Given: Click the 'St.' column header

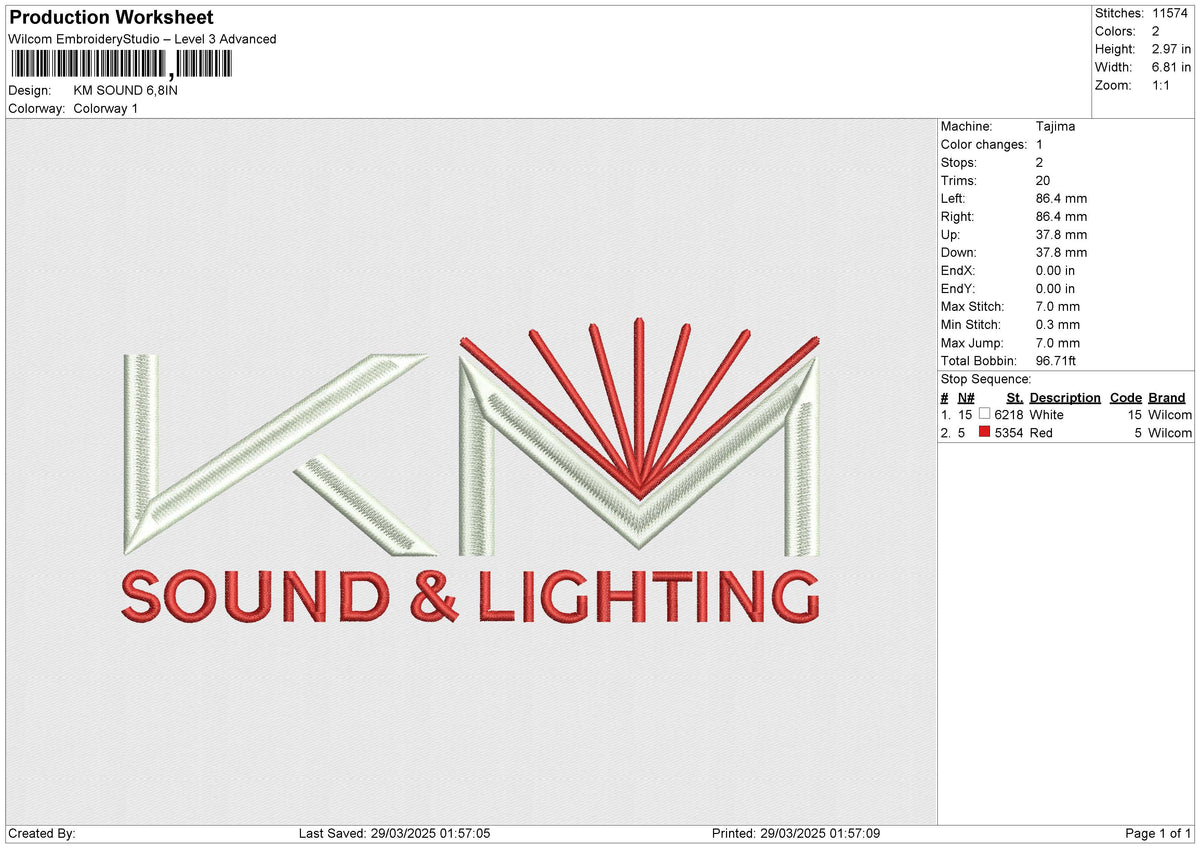Looking at the screenshot, I should pos(1015,398).
